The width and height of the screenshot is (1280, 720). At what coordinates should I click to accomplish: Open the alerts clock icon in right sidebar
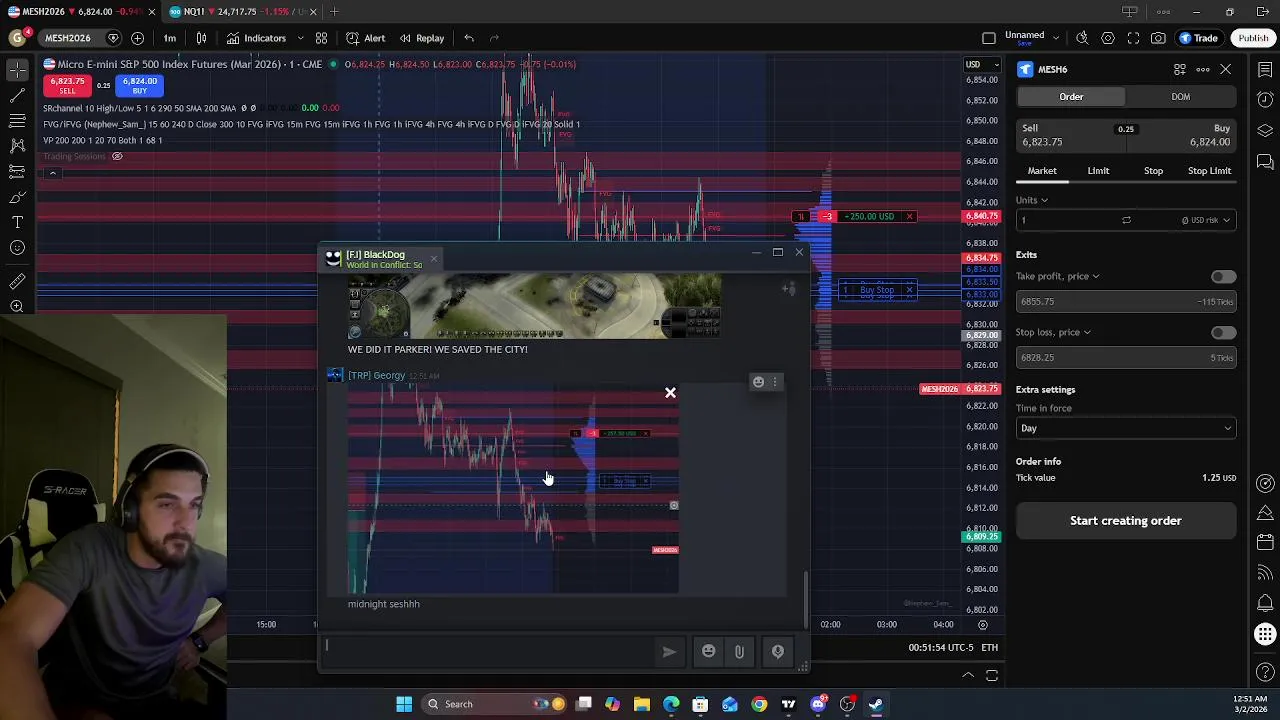(1265, 100)
